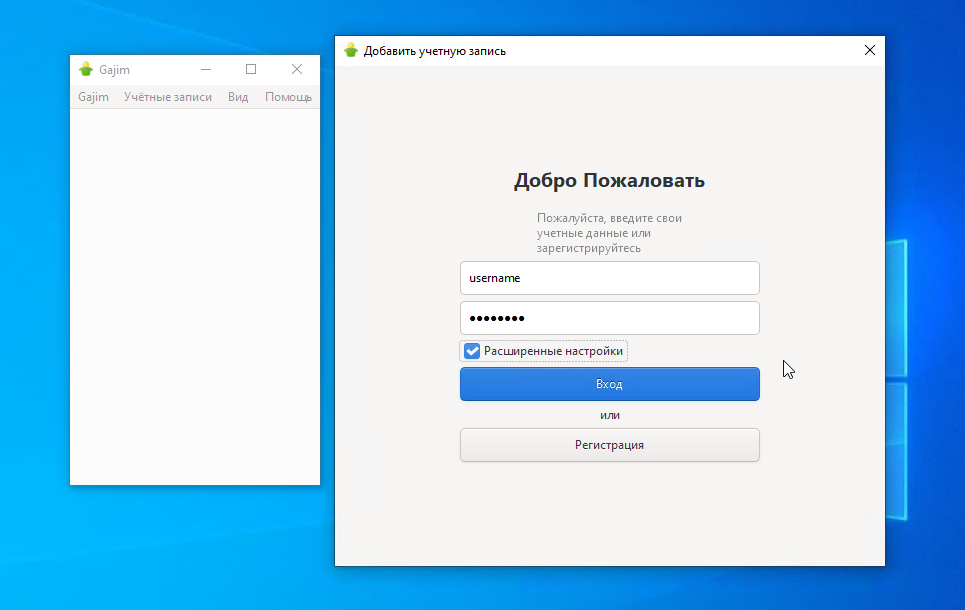Open the 'Помощь' menu

coord(288,97)
